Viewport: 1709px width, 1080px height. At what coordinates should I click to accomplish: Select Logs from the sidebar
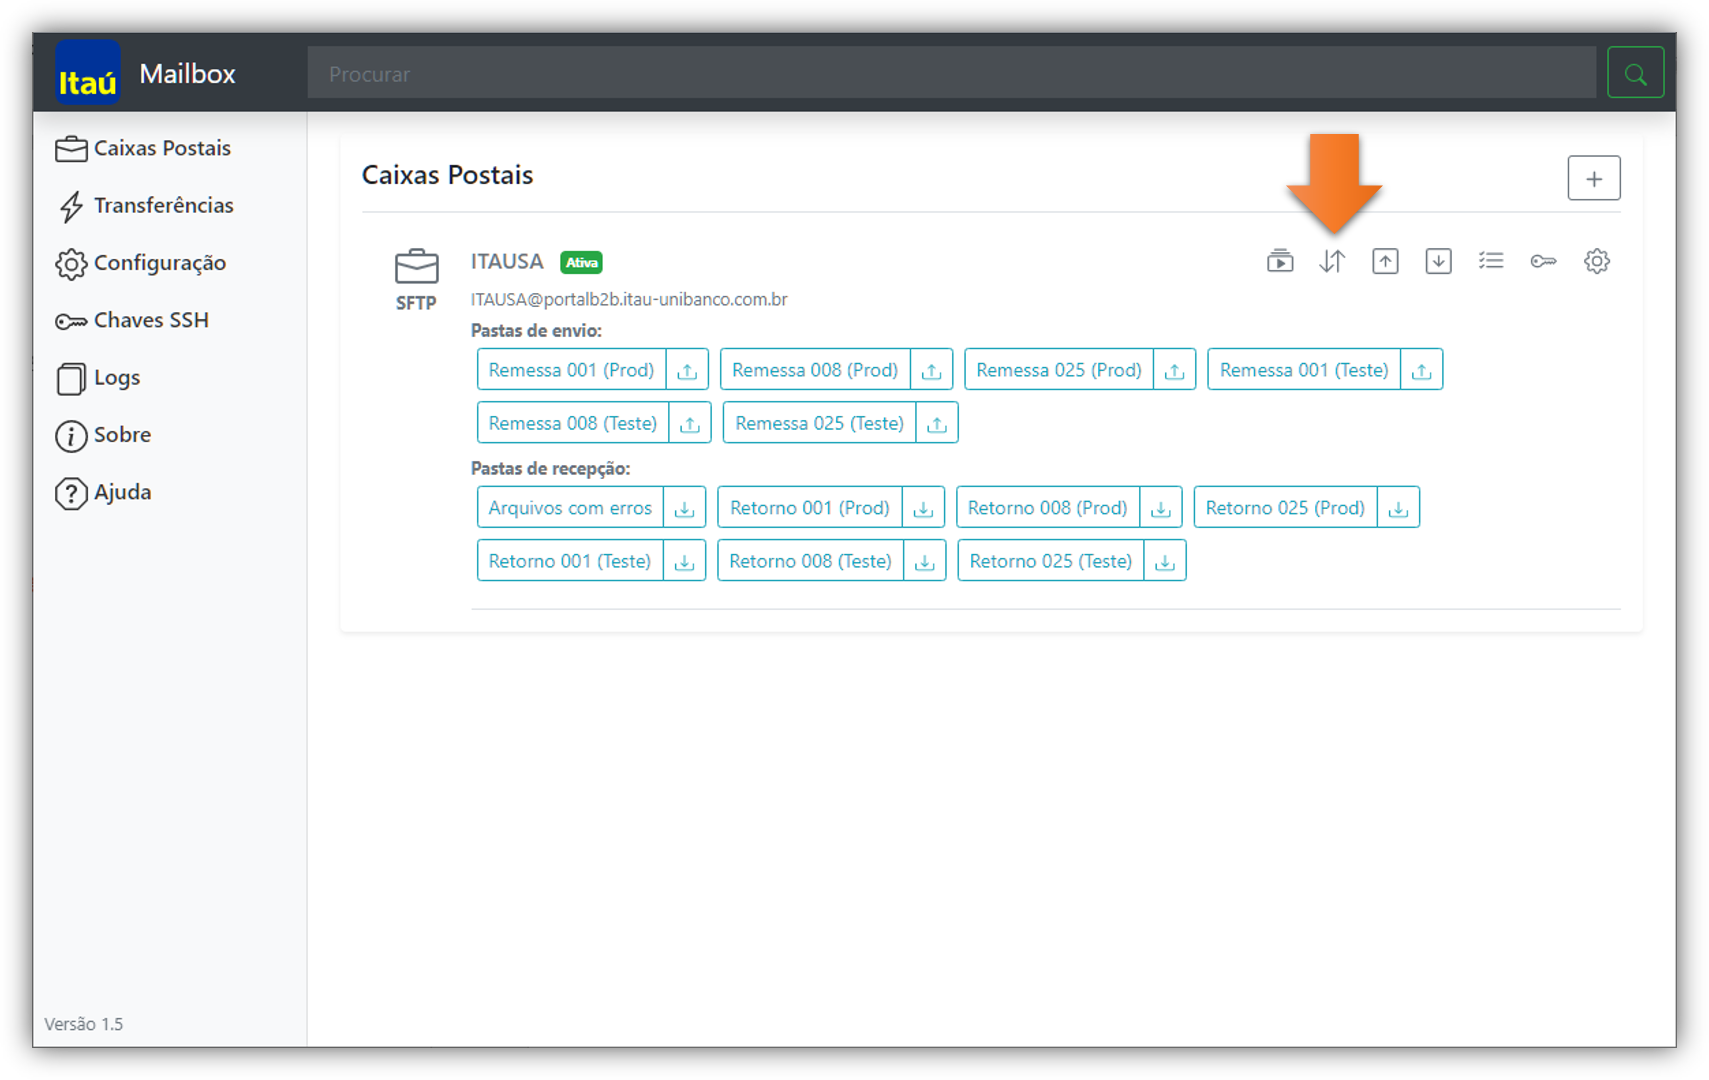click(116, 378)
